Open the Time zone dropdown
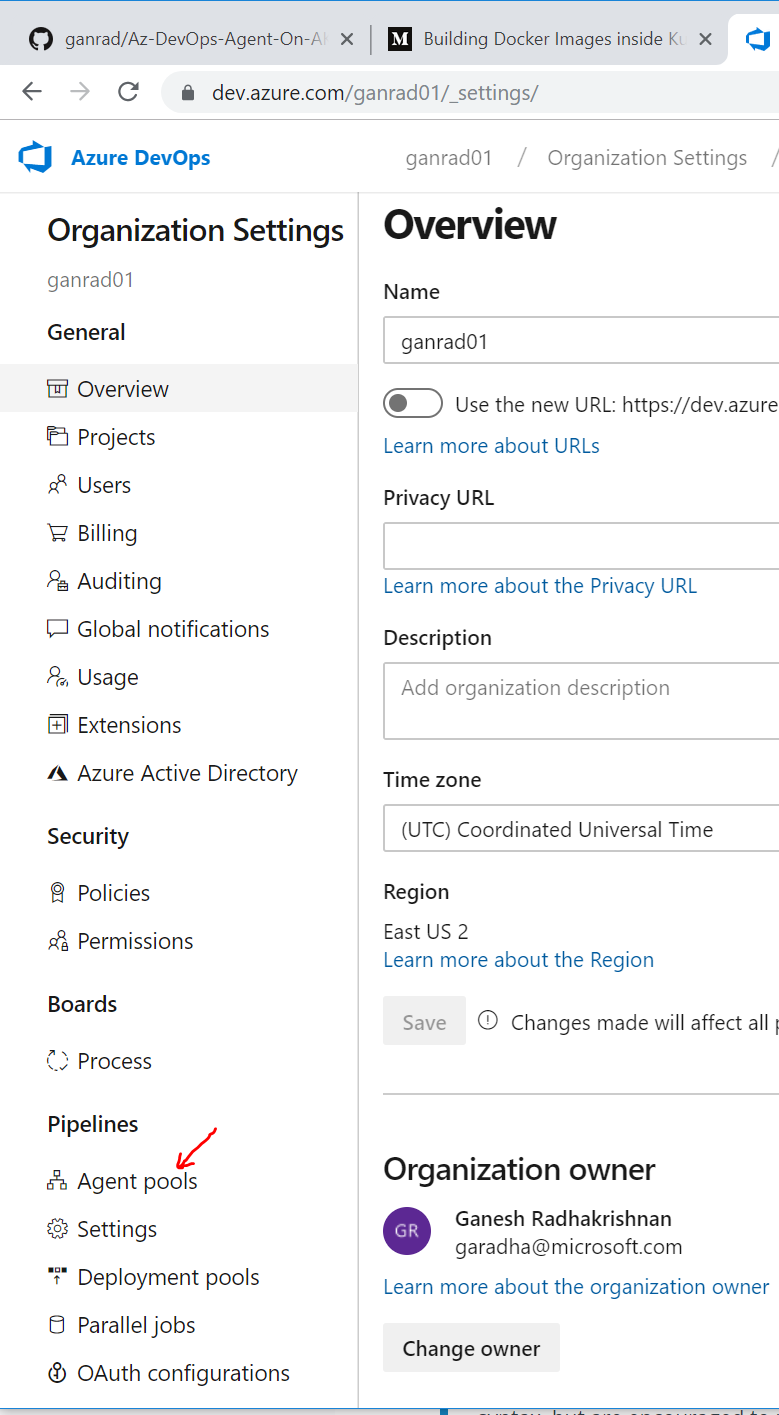779x1415 pixels. tap(580, 830)
